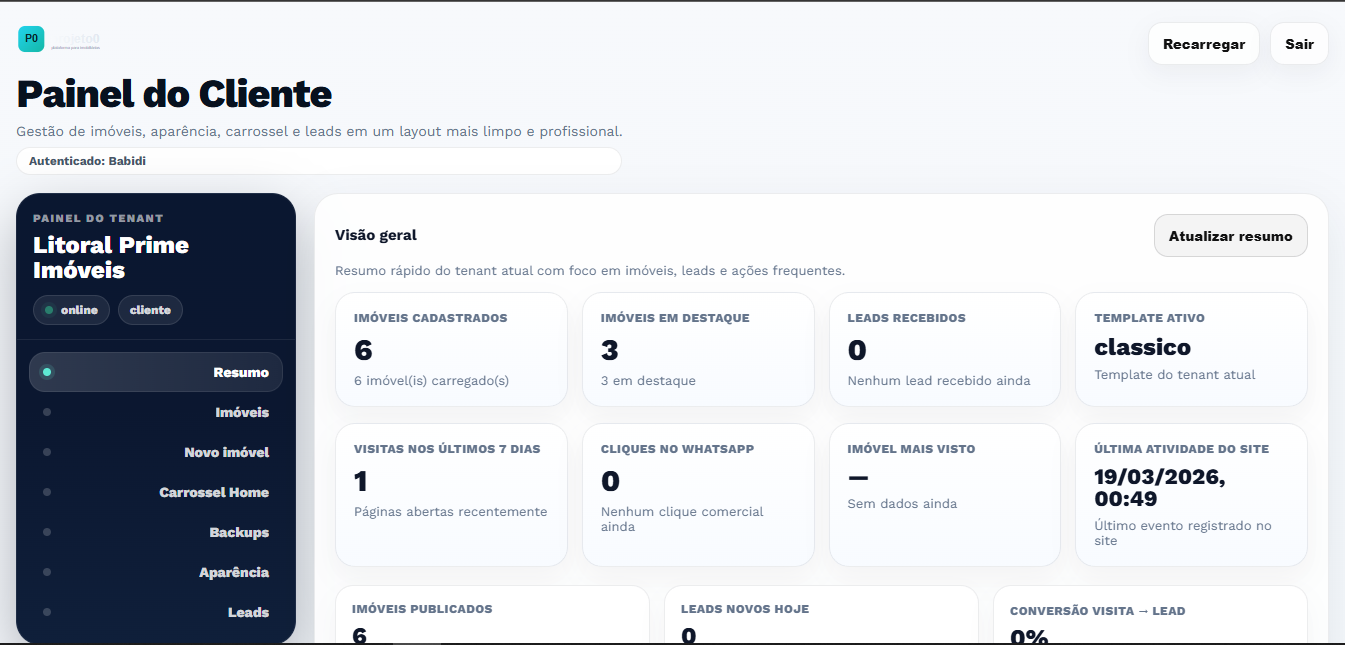The image size is (1345, 645).
Task: Select the dot indicator beside Imóveis
Action: click(x=46, y=412)
